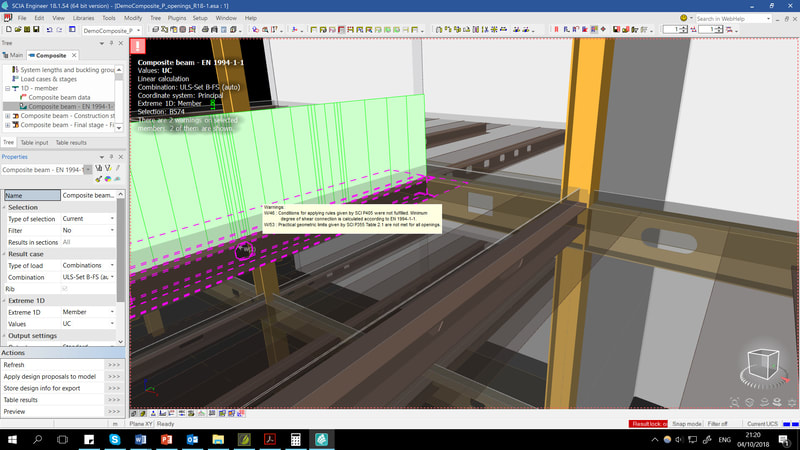This screenshot has width=800, height=450.
Task: Click the first icon in viewport bottom toolbar
Action: (x=134, y=413)
